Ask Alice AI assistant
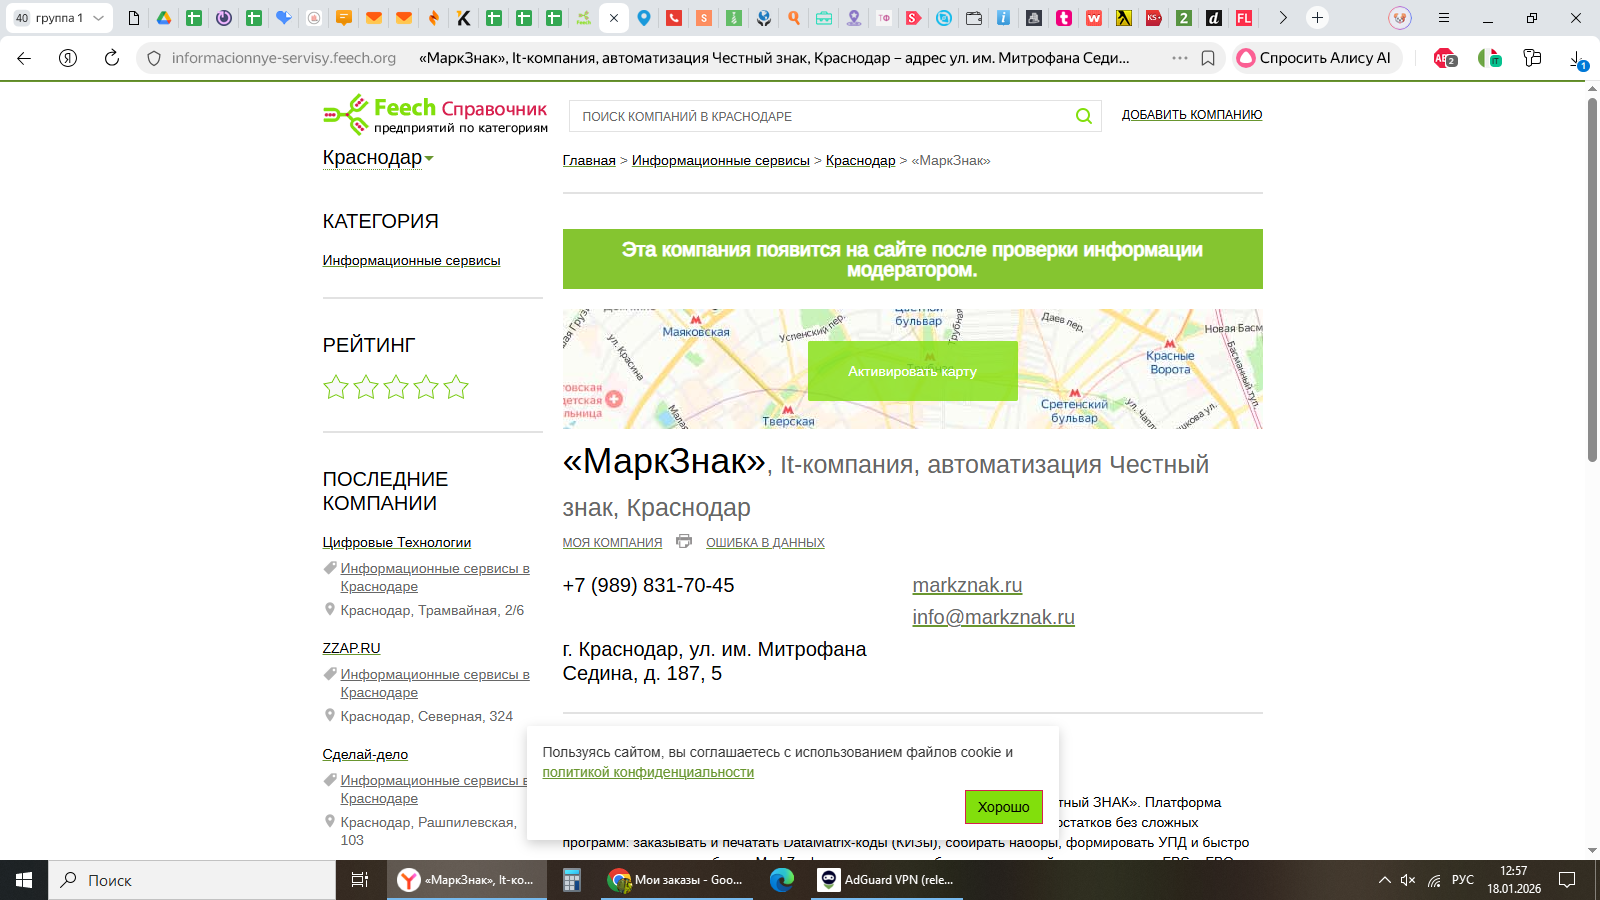This screenshot has width=1600, height=900. click(x=1315, y=58)
